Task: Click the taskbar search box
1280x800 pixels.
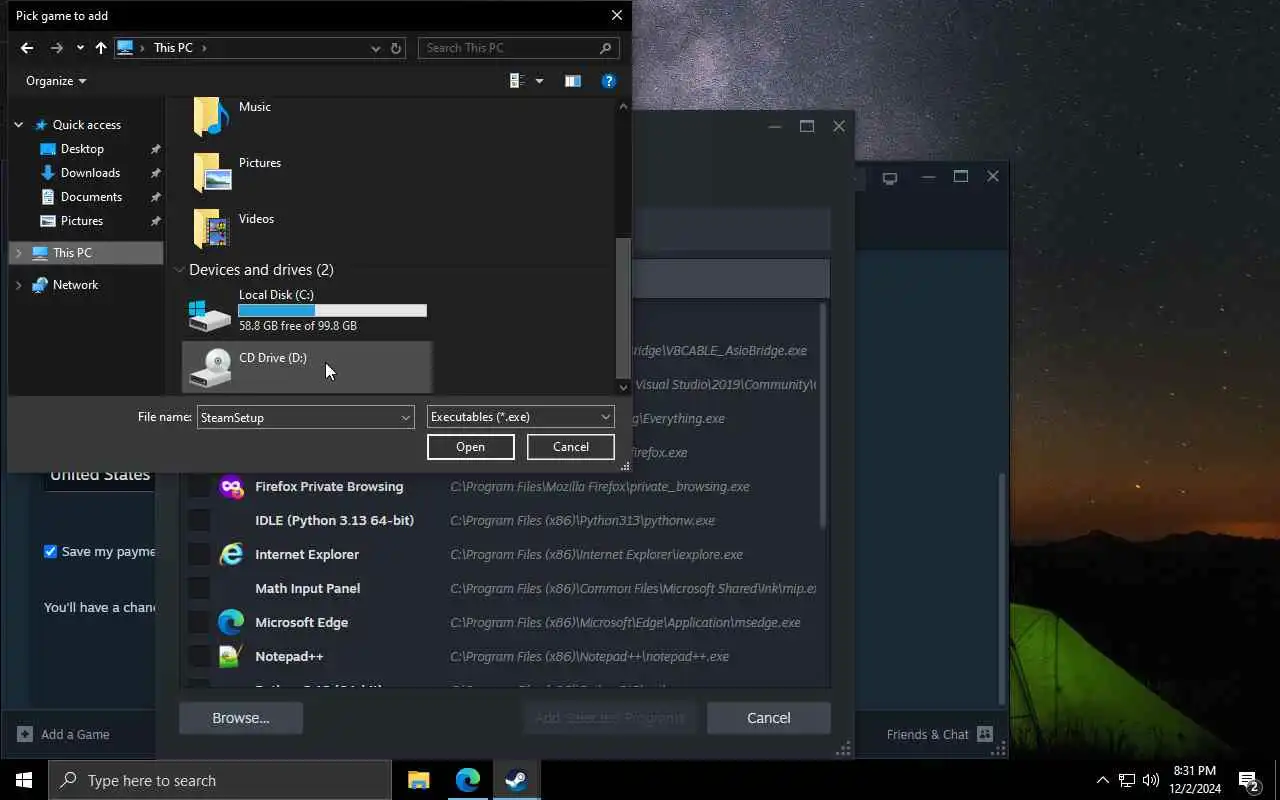Action: pyautogui.click(x=220, y=780)
